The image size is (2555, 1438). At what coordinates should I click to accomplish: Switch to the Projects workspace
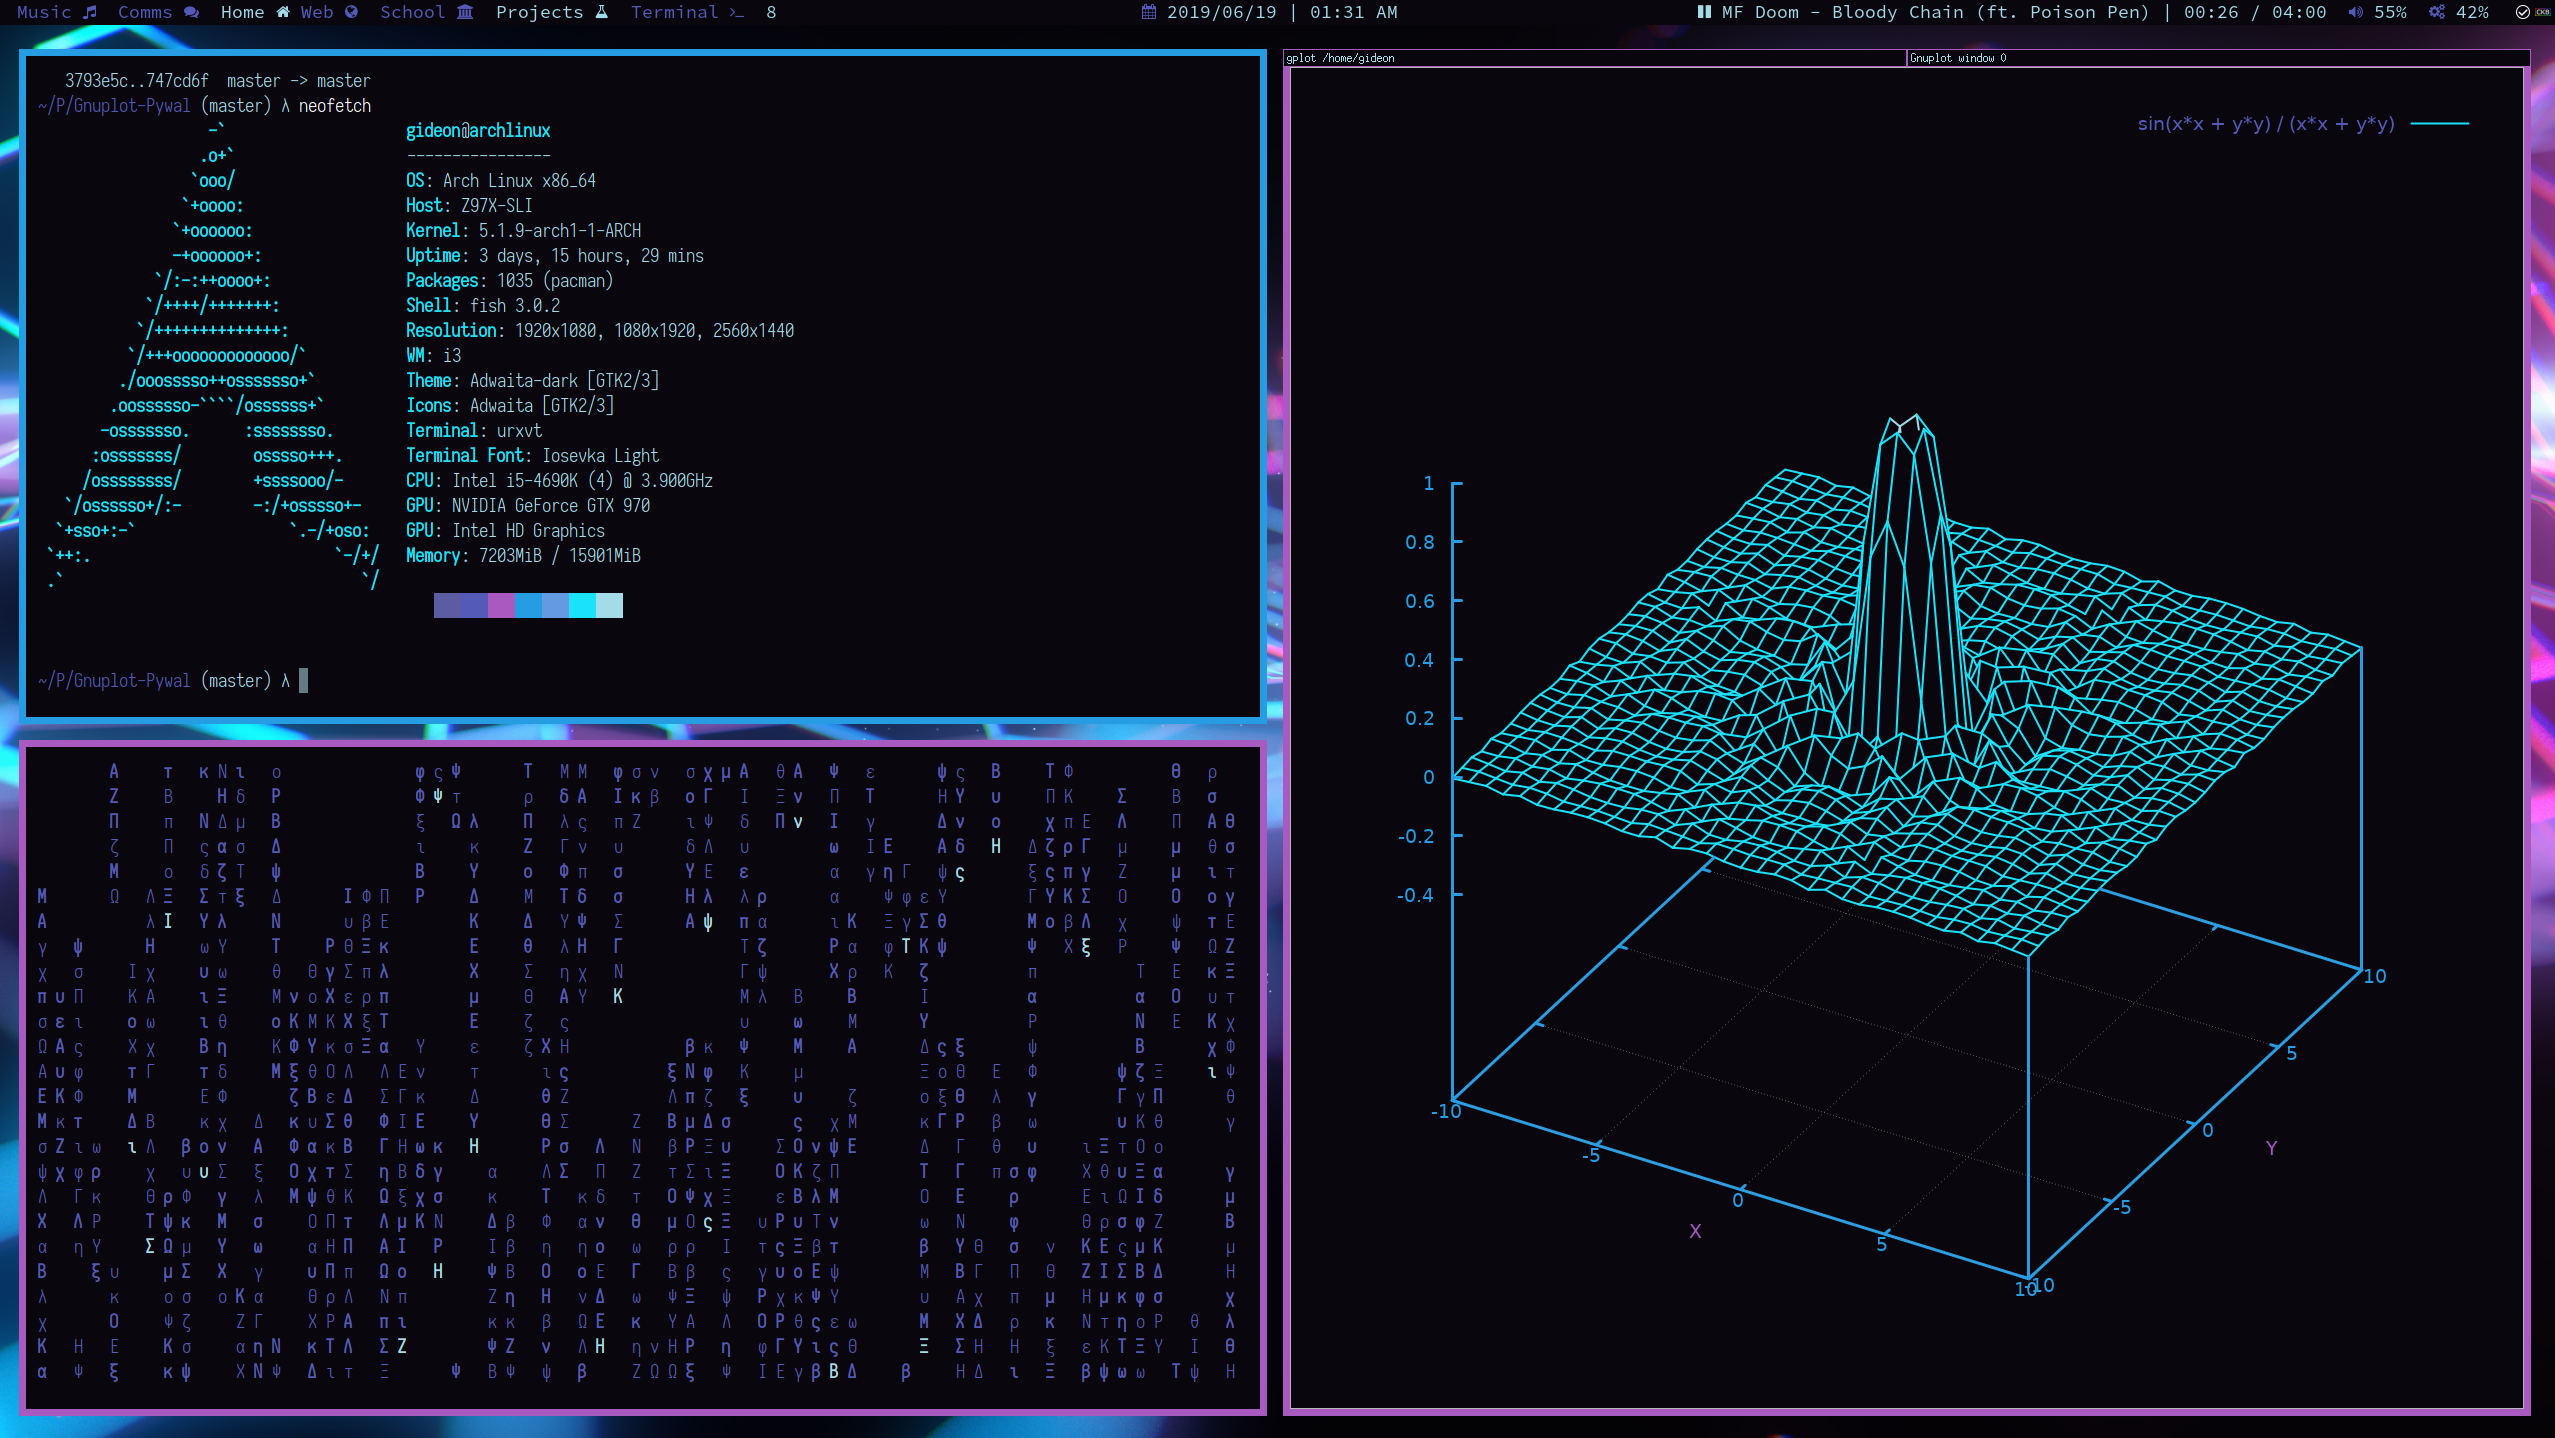(552, 12)
